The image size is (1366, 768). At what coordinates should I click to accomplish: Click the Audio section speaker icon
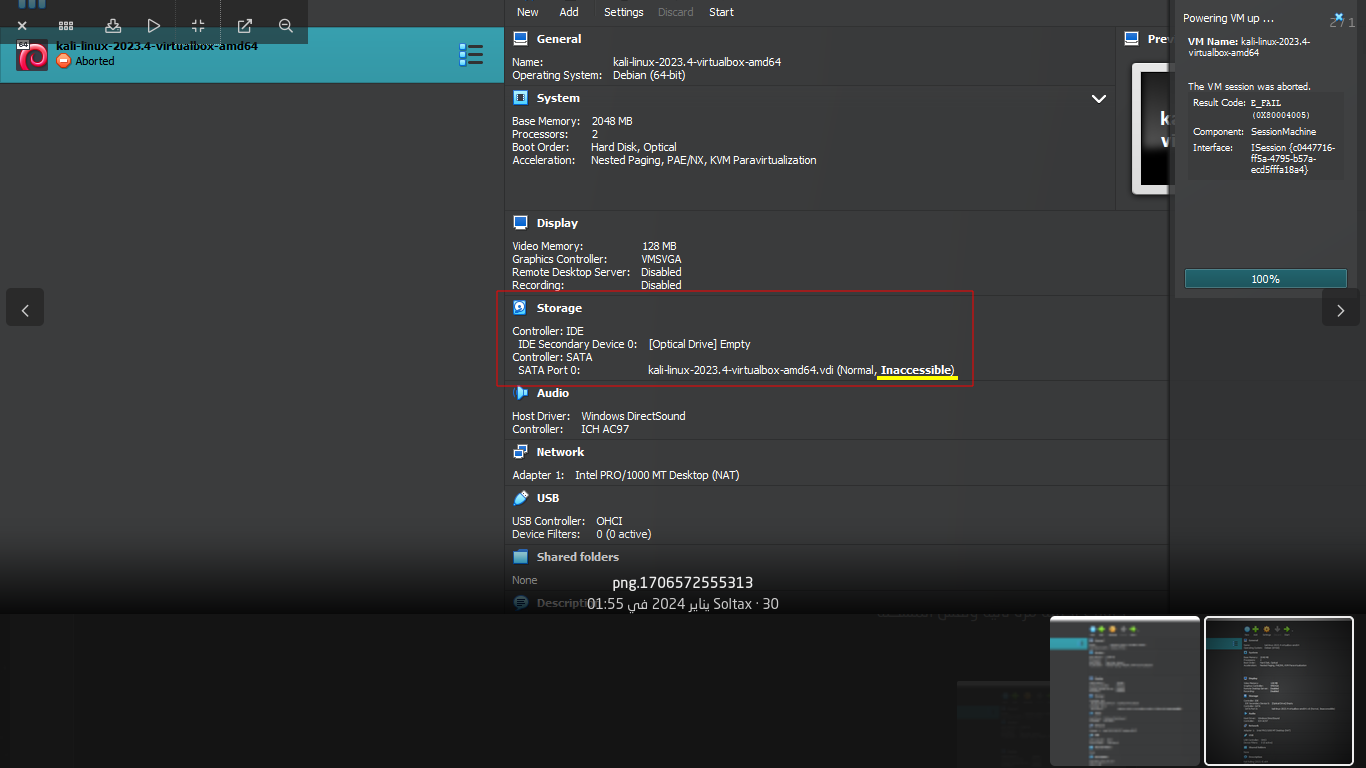click(520, 393)
